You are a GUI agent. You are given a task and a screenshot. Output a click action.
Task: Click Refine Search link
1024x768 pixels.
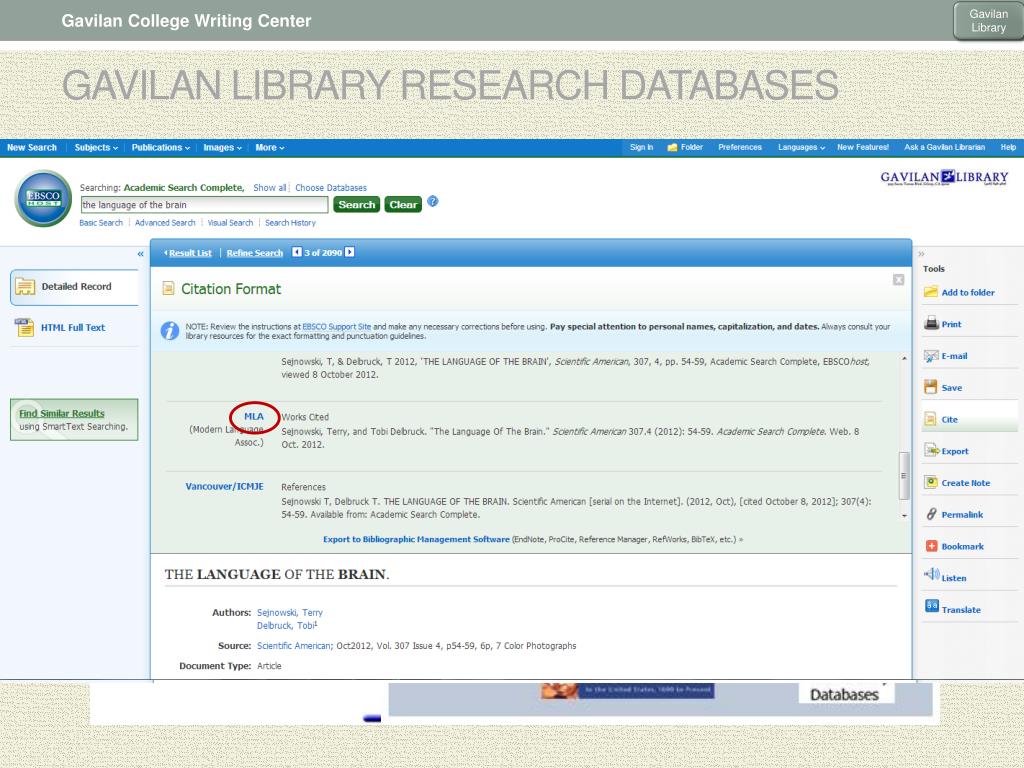(255, 253)
